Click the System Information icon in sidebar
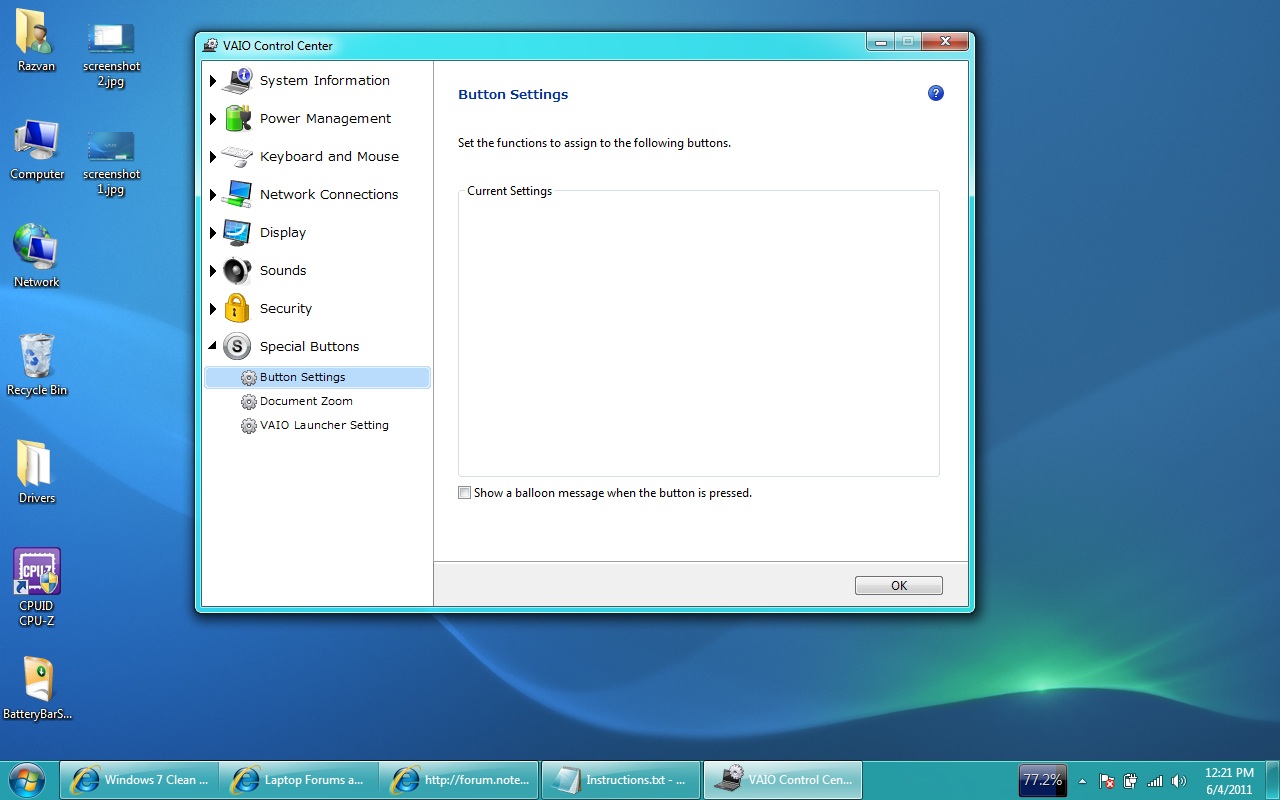1280x800 pixels. click(x=237, y=81)
